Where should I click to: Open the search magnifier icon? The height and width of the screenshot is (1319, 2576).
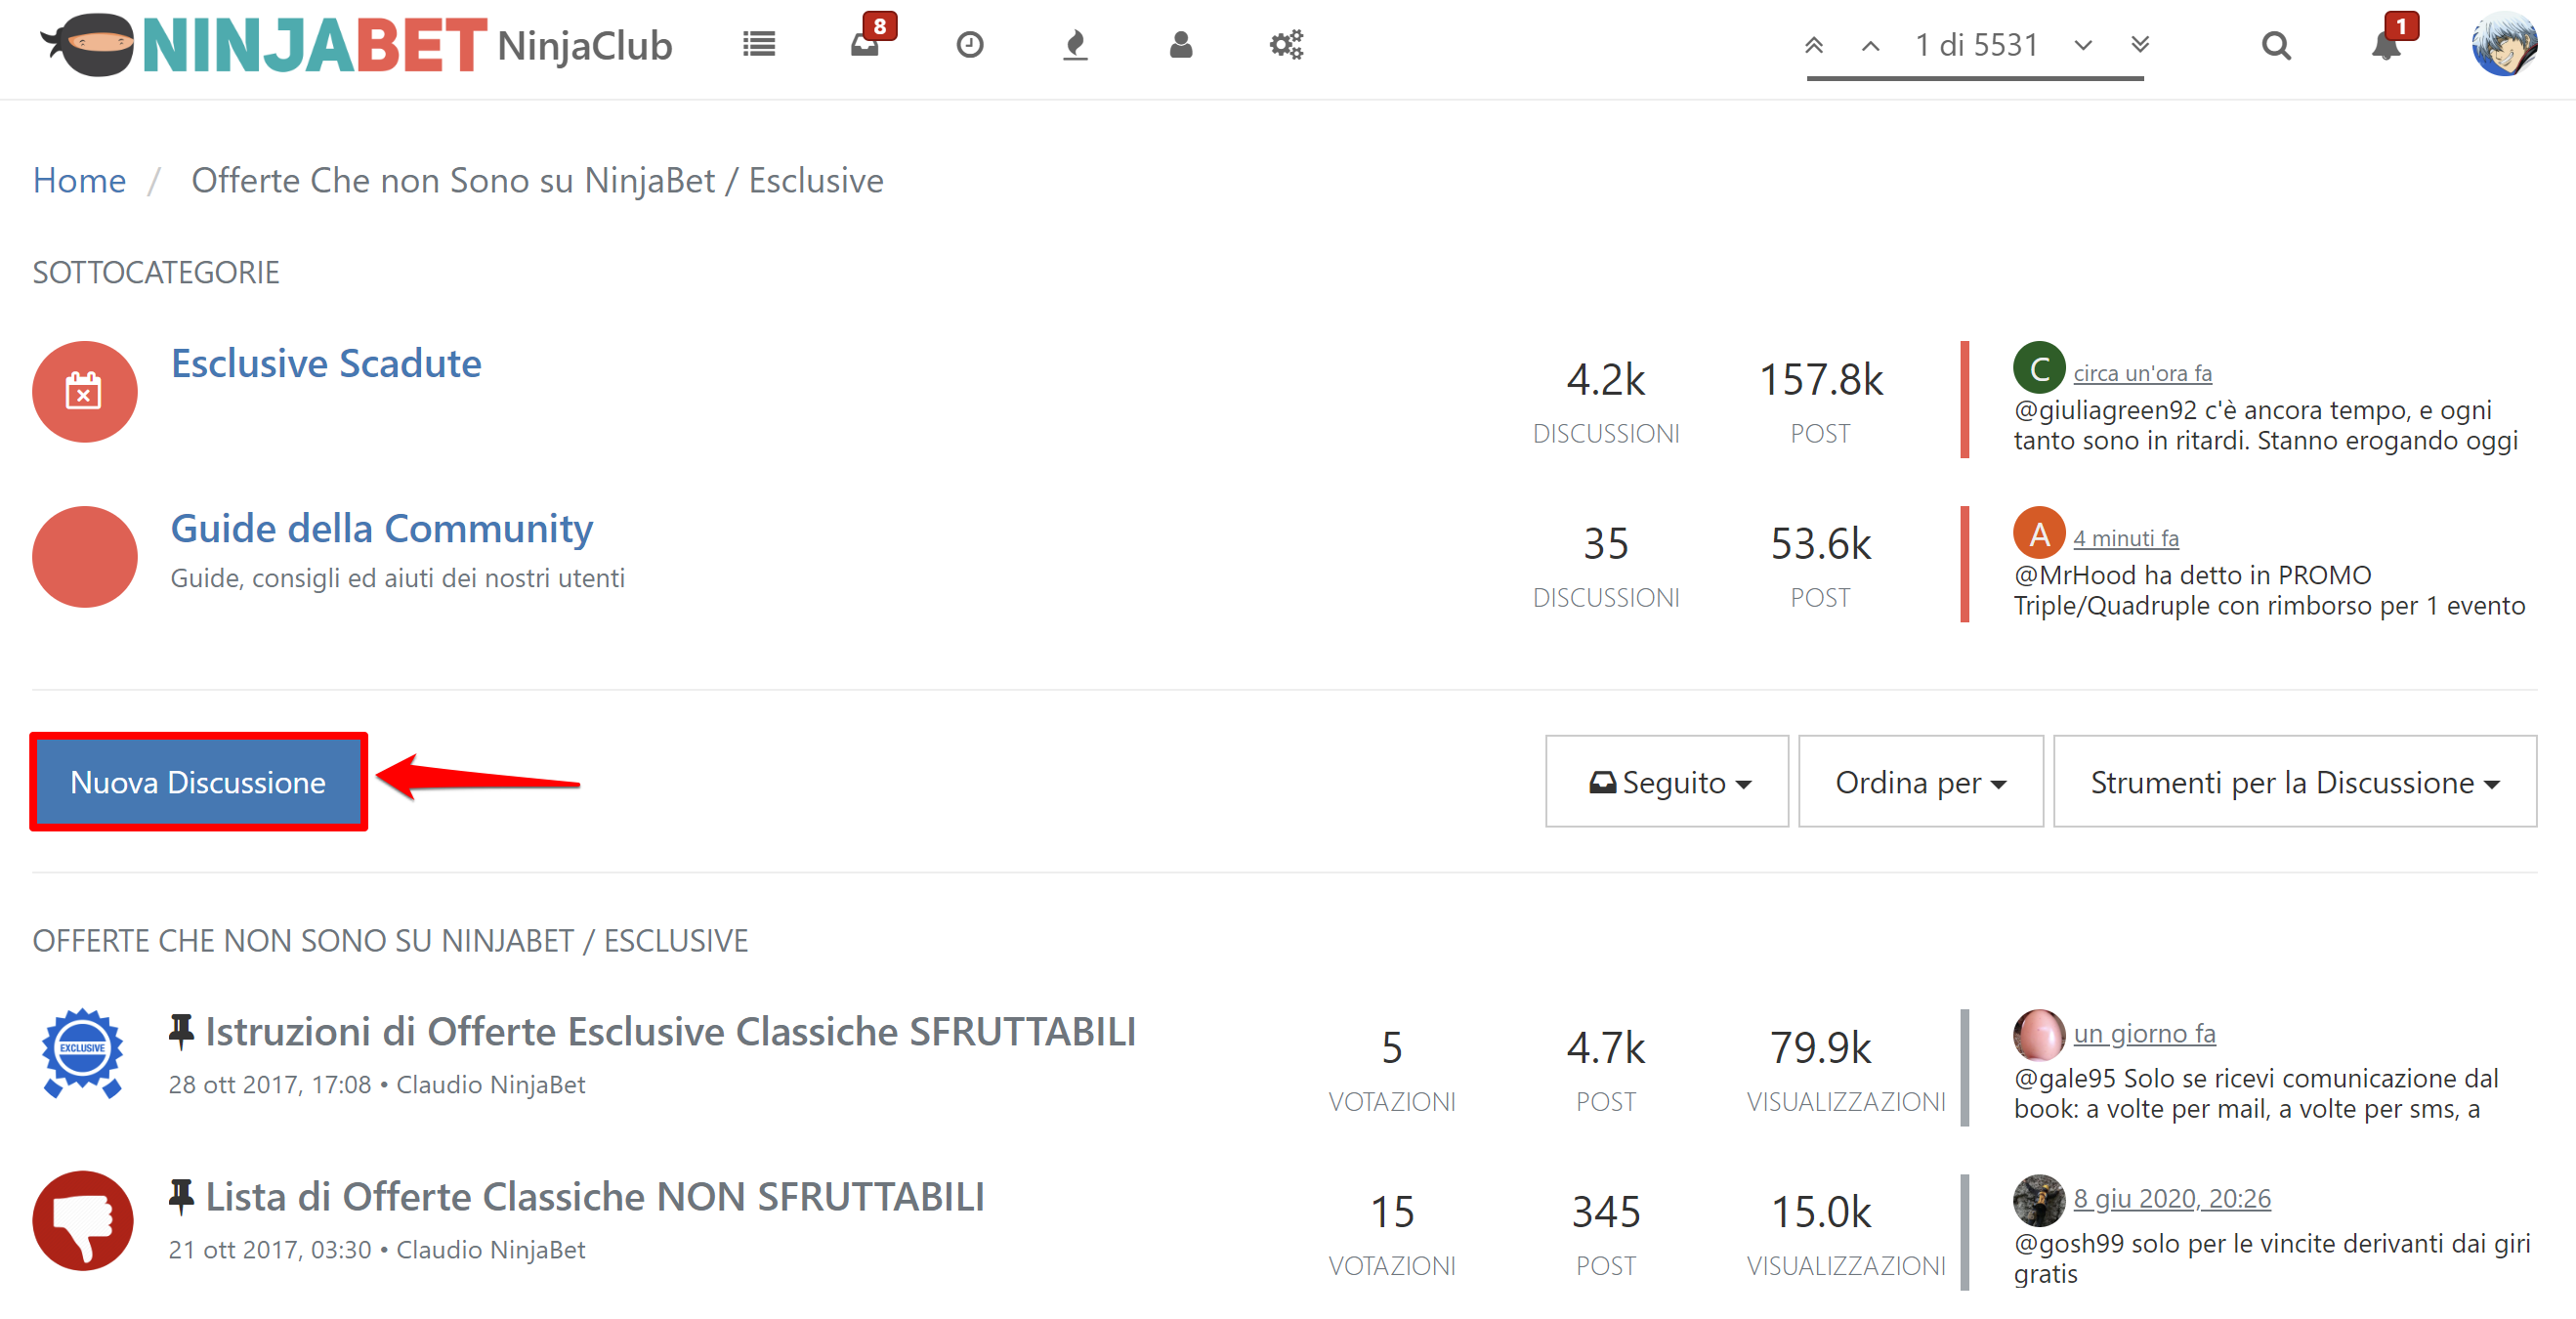2276,46
